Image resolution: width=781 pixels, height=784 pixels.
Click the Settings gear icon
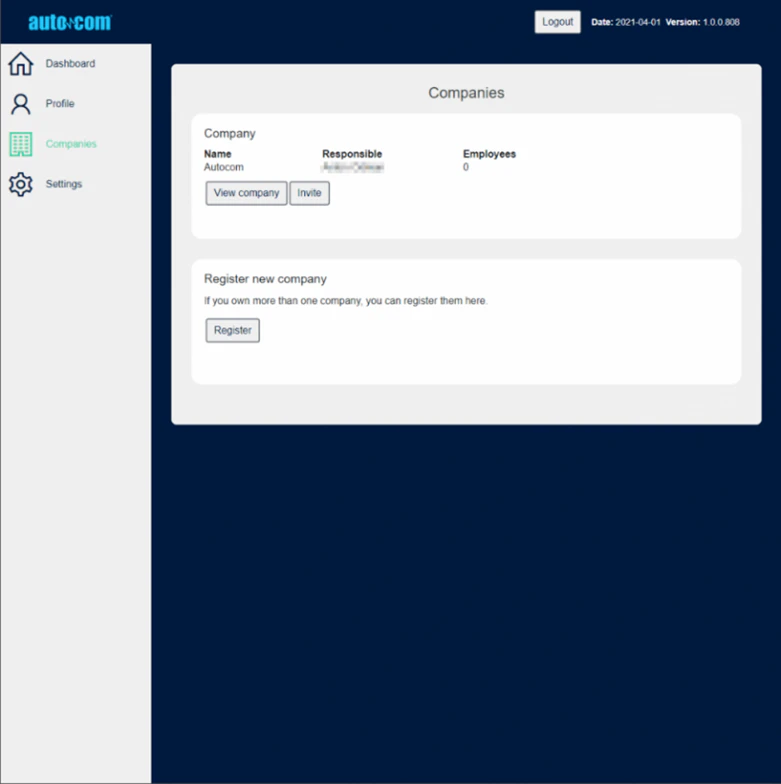[20, 184]
